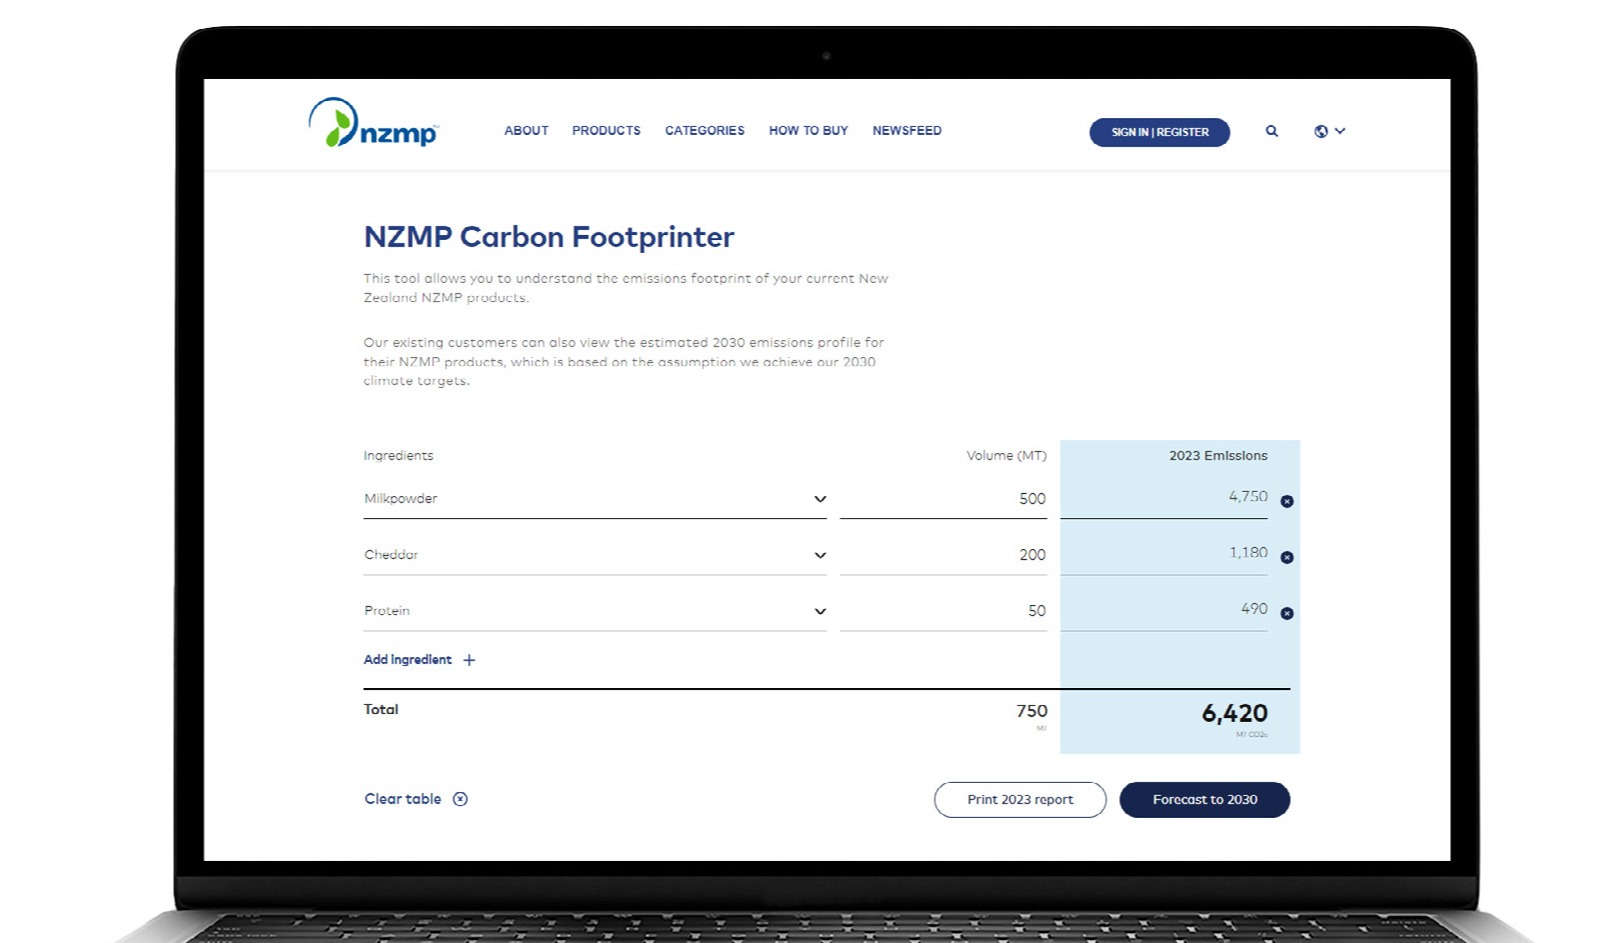This screenshot has width=1604, height=943.
Task: Edit the Cheddar volume field showing 200
Action: pyautogui.click(x=944, y=555)
